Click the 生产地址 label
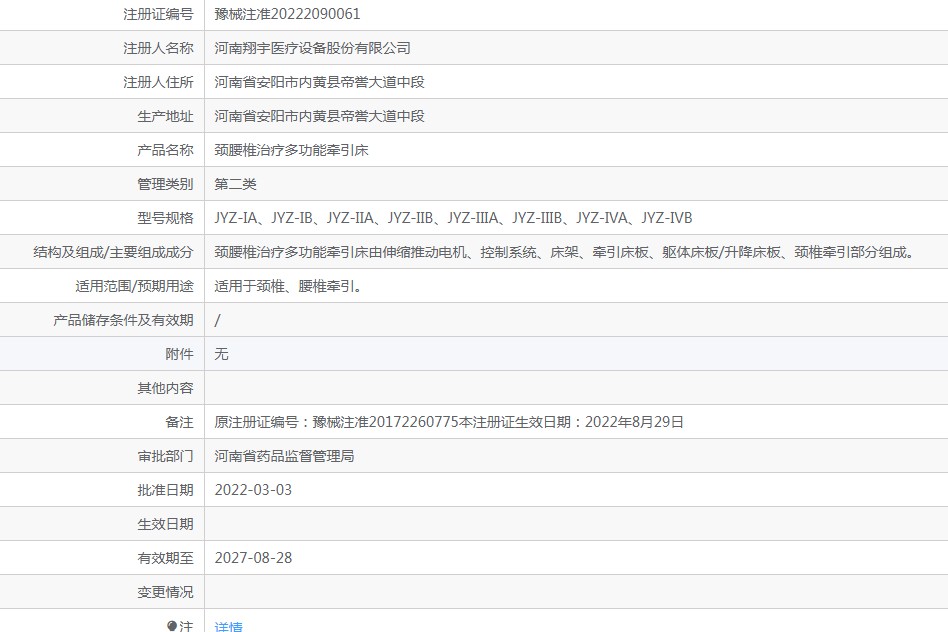948x632 pixels. pos(166,116)
